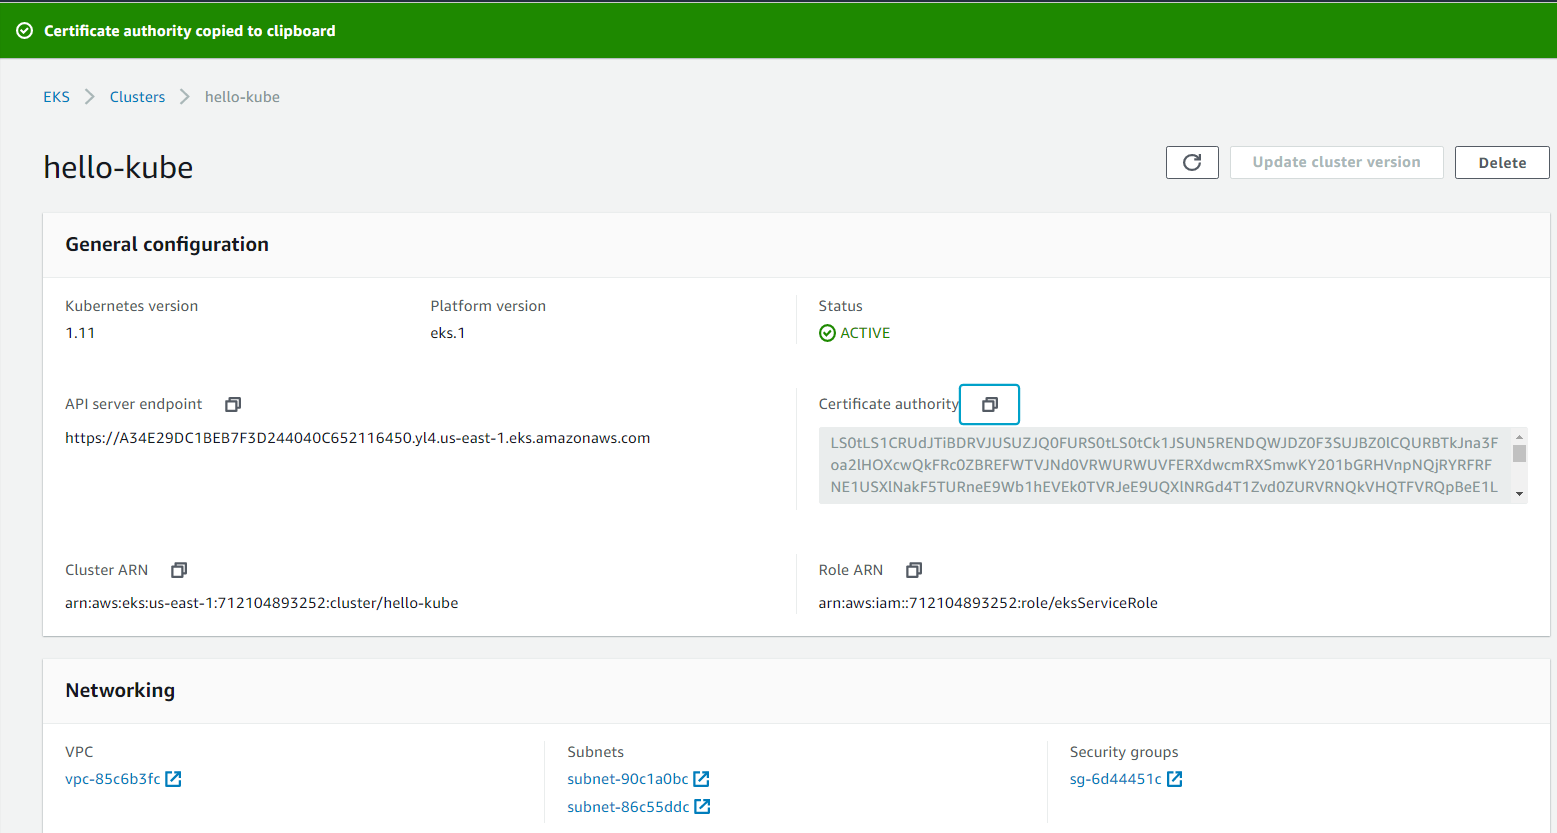Open subnet-86c55ddc link

tap(628, 807)
